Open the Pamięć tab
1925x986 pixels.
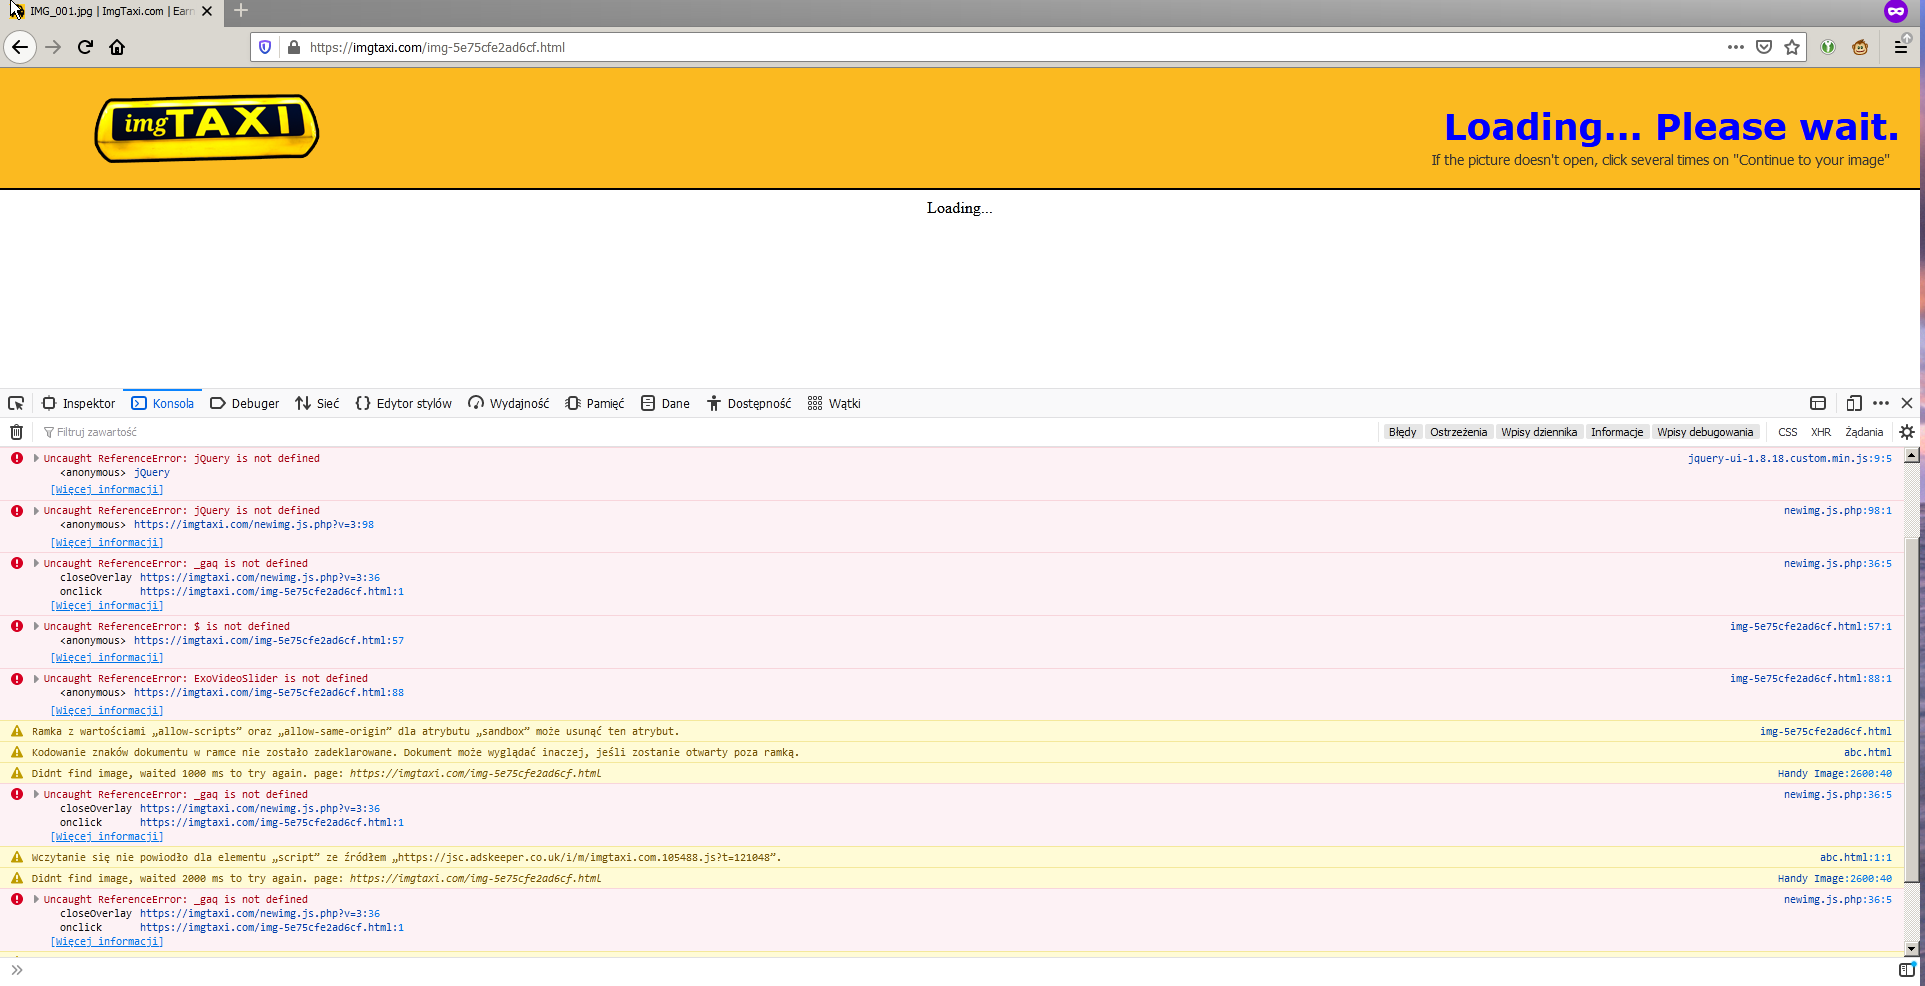point(595,403)
